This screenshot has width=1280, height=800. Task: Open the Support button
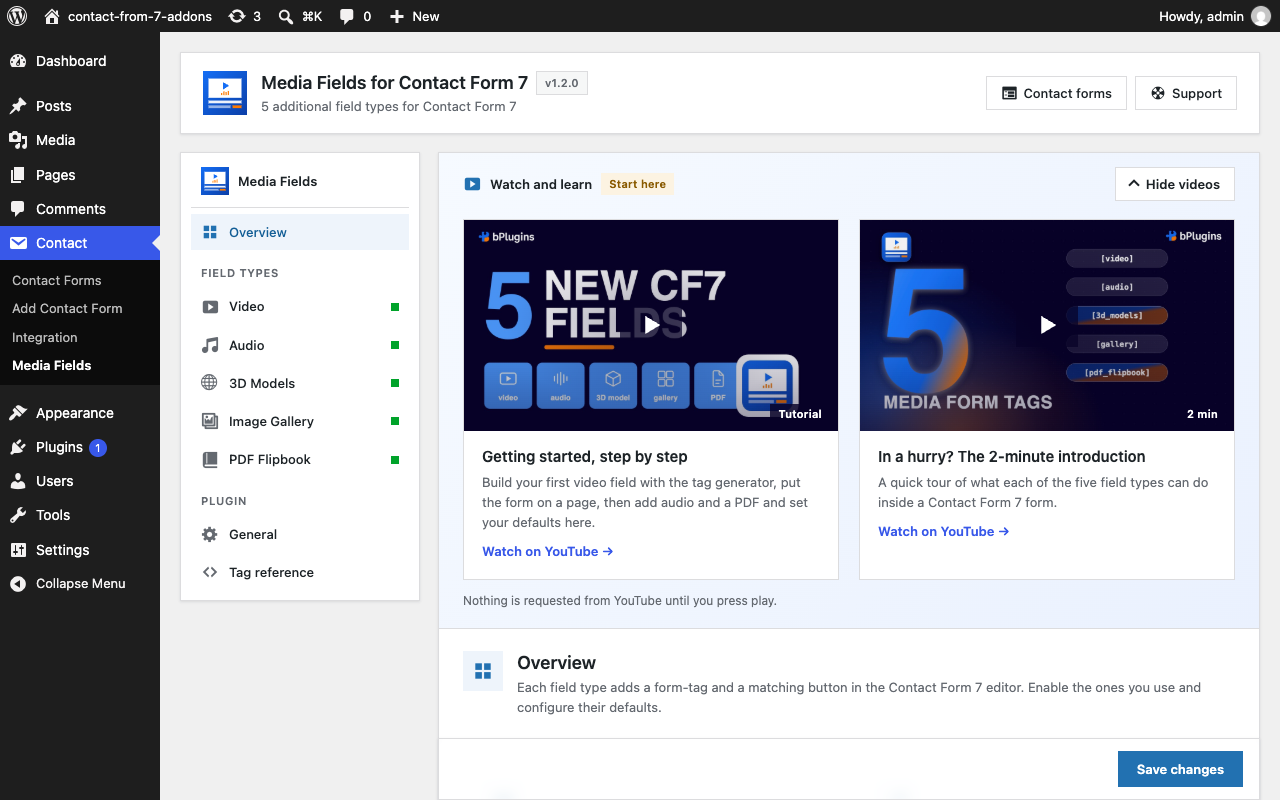(1186, 93)
